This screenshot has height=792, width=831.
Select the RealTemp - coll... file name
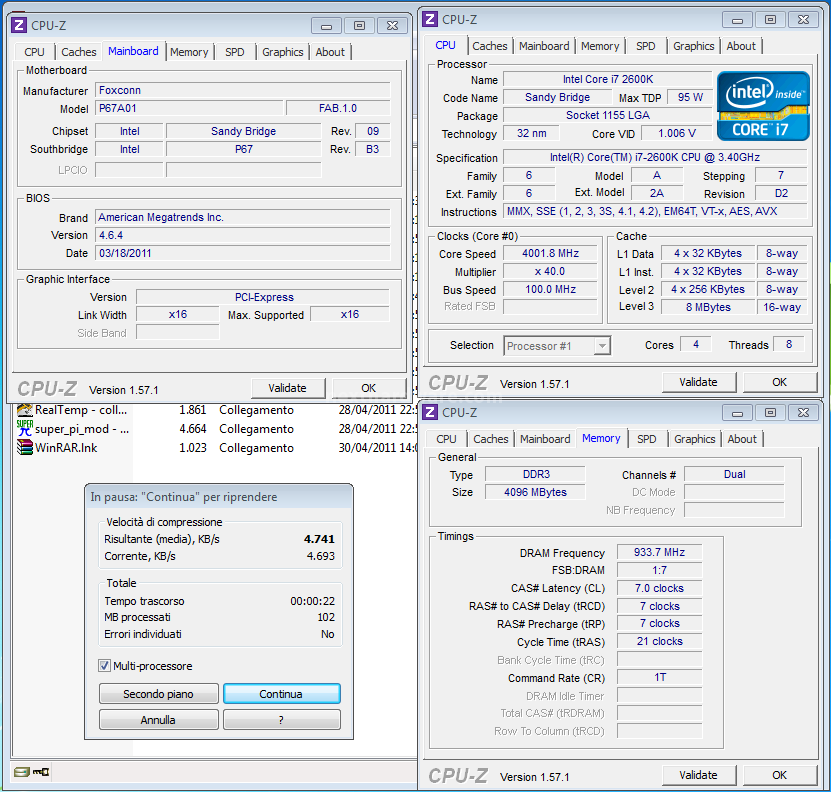tap(81, 410)
